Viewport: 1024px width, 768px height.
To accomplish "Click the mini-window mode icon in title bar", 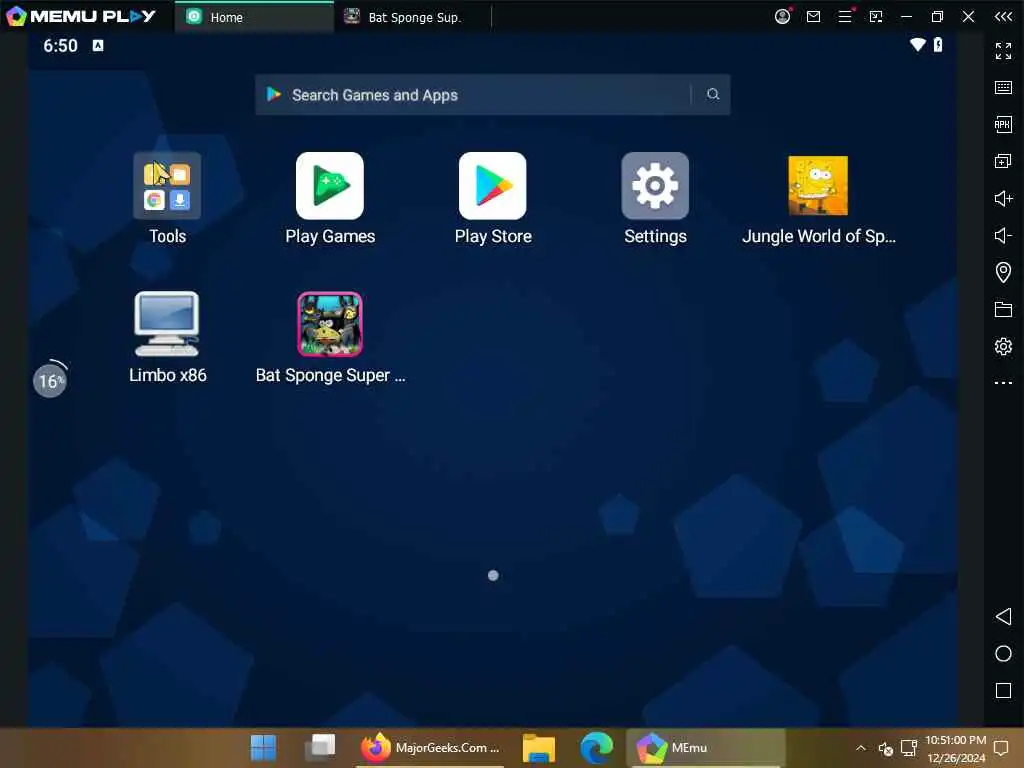I will [876, 16].
